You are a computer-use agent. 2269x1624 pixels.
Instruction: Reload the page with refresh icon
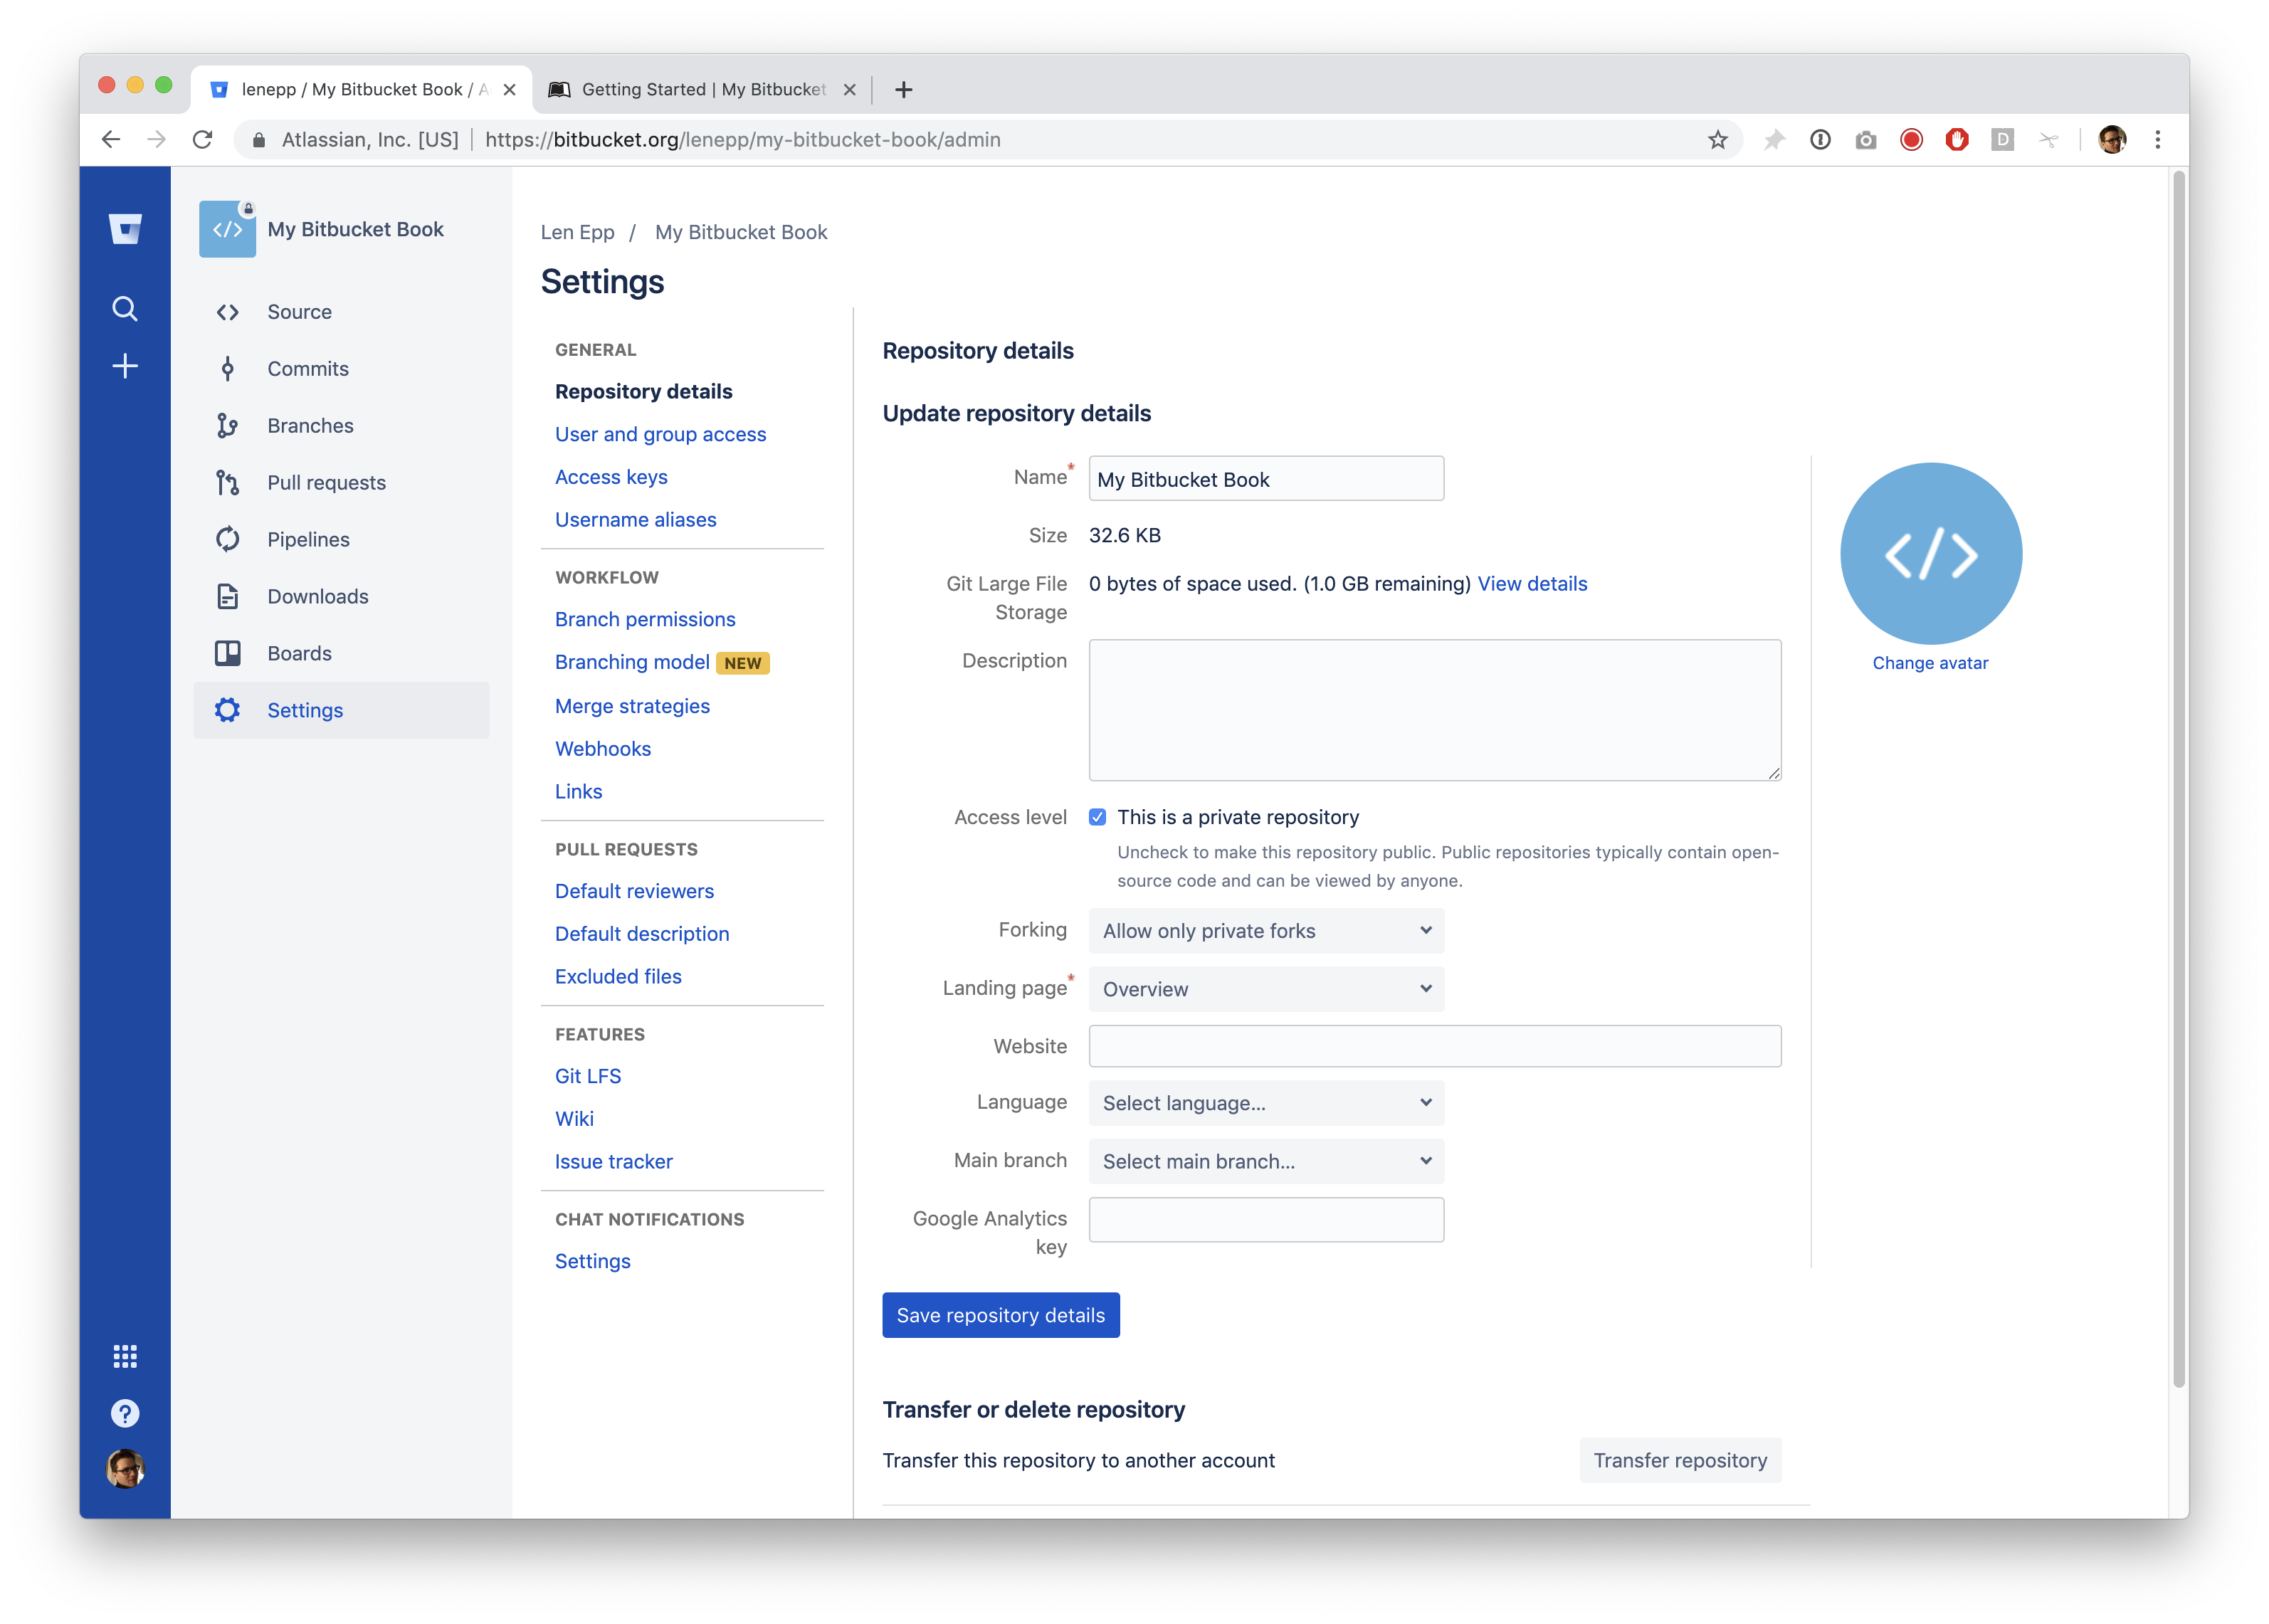coord(203,139)
